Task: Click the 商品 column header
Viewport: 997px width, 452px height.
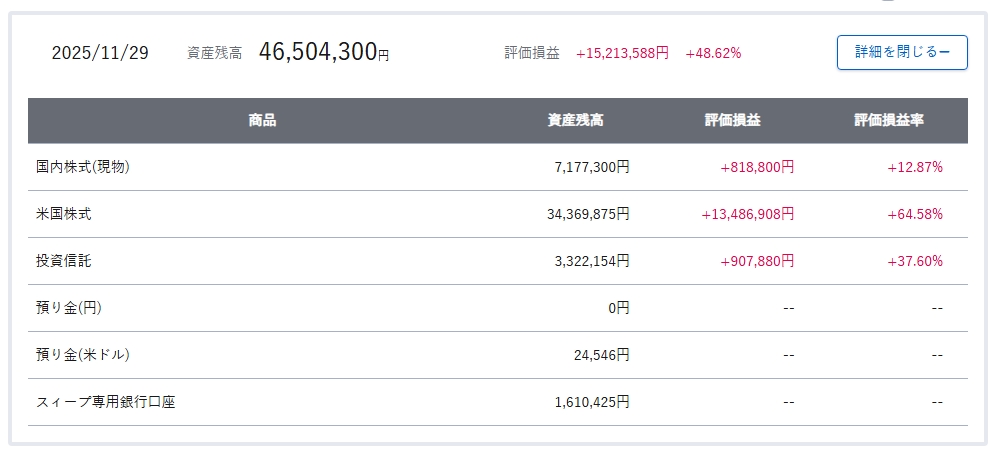Action: coord(262,120)
